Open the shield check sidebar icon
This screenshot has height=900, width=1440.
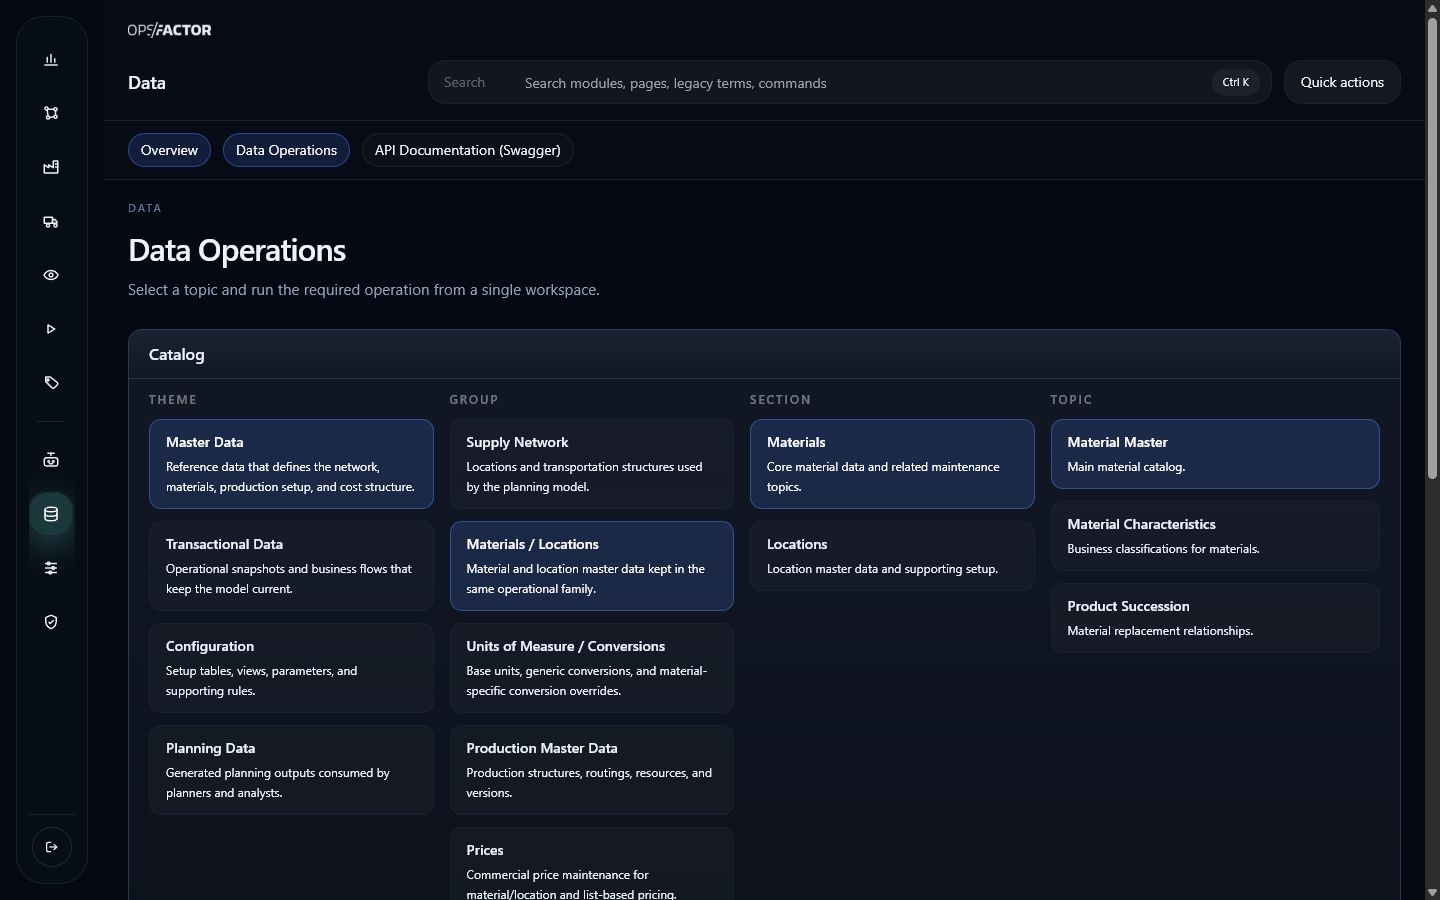51,622
